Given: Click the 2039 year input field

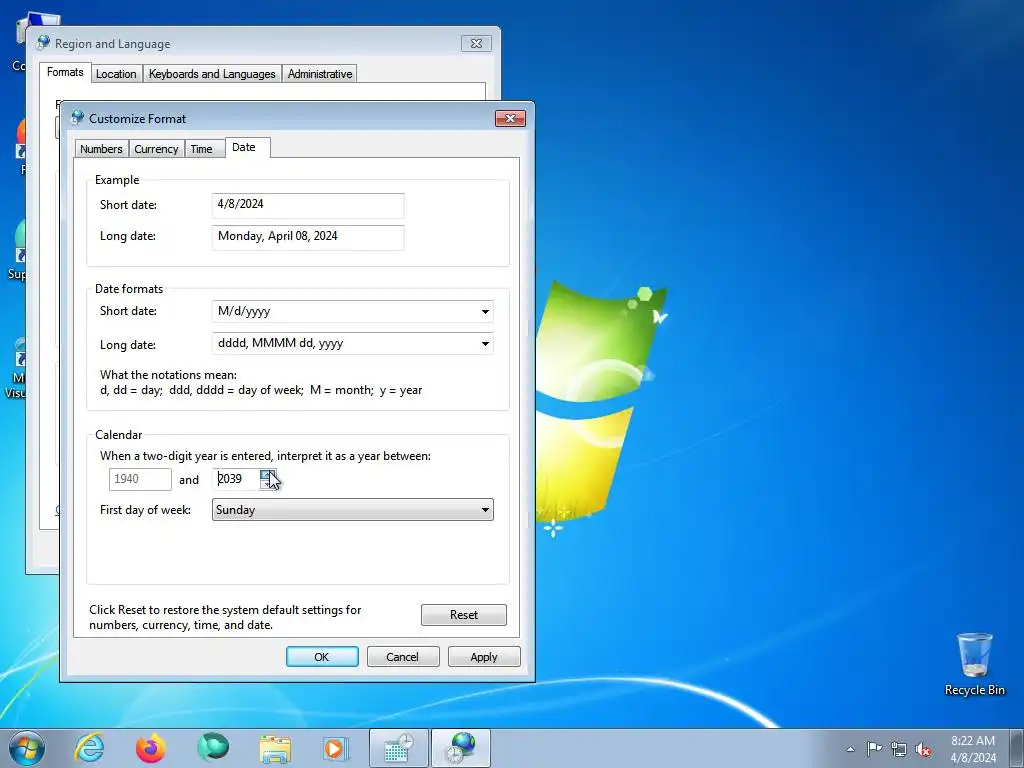Looking at the screenshot, I should 236,479.
